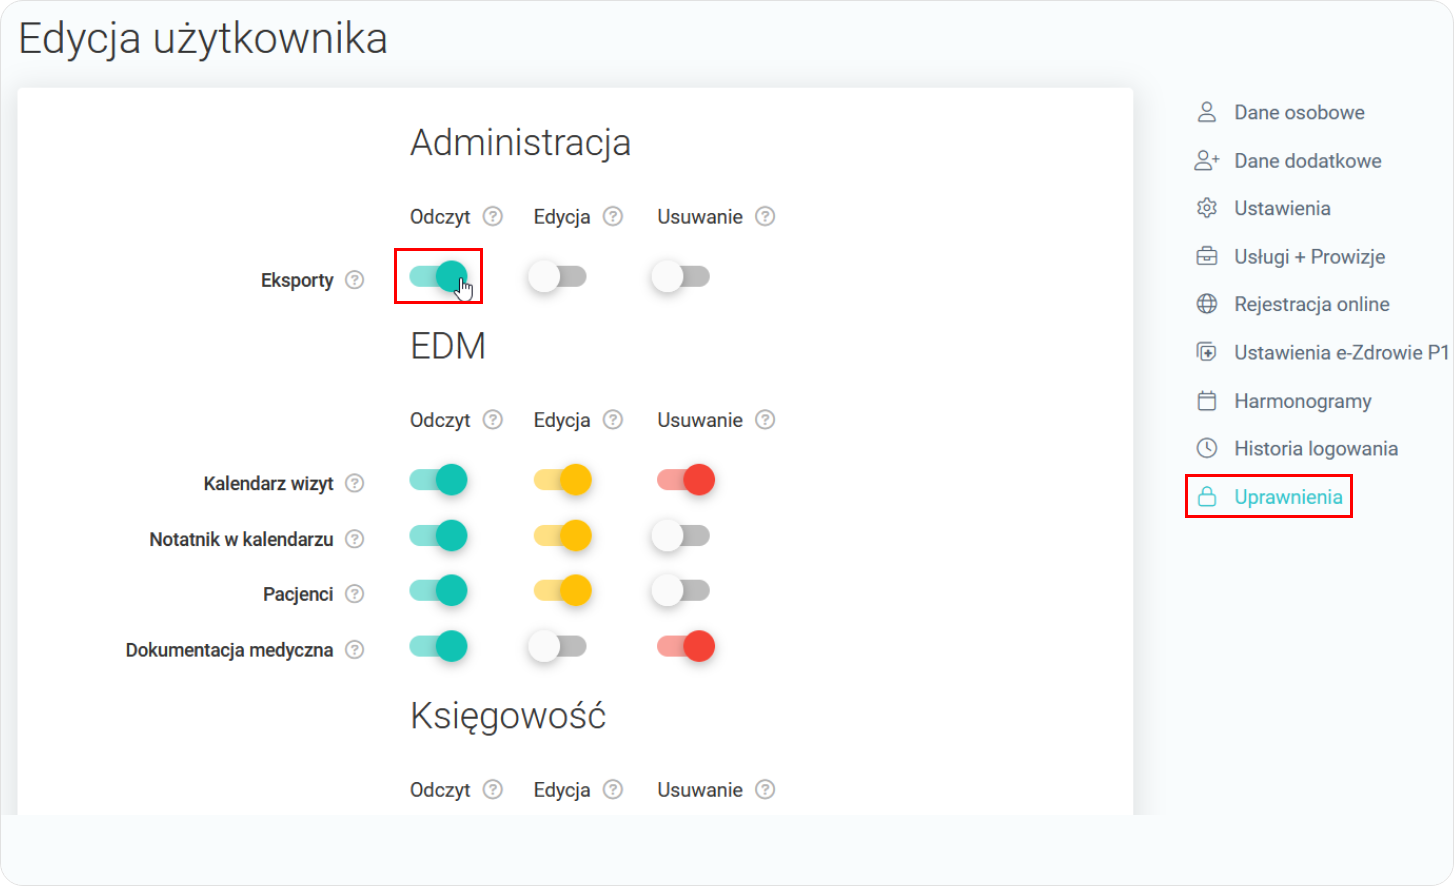Show help for Notatnik w kalendarzu
Image resolution: width=1454 pixels, height=886 pixels.
(354, 539)
